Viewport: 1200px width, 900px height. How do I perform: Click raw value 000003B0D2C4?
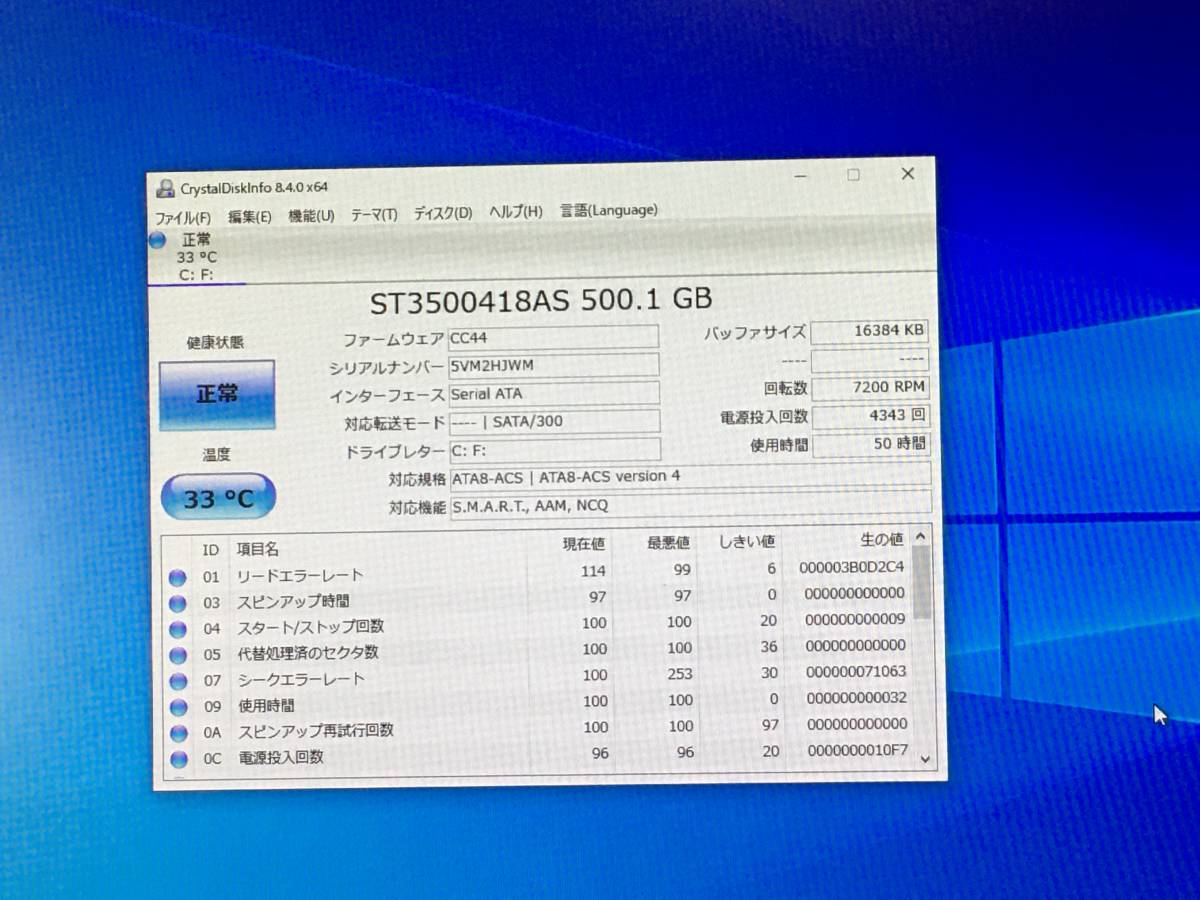point(852,567)
